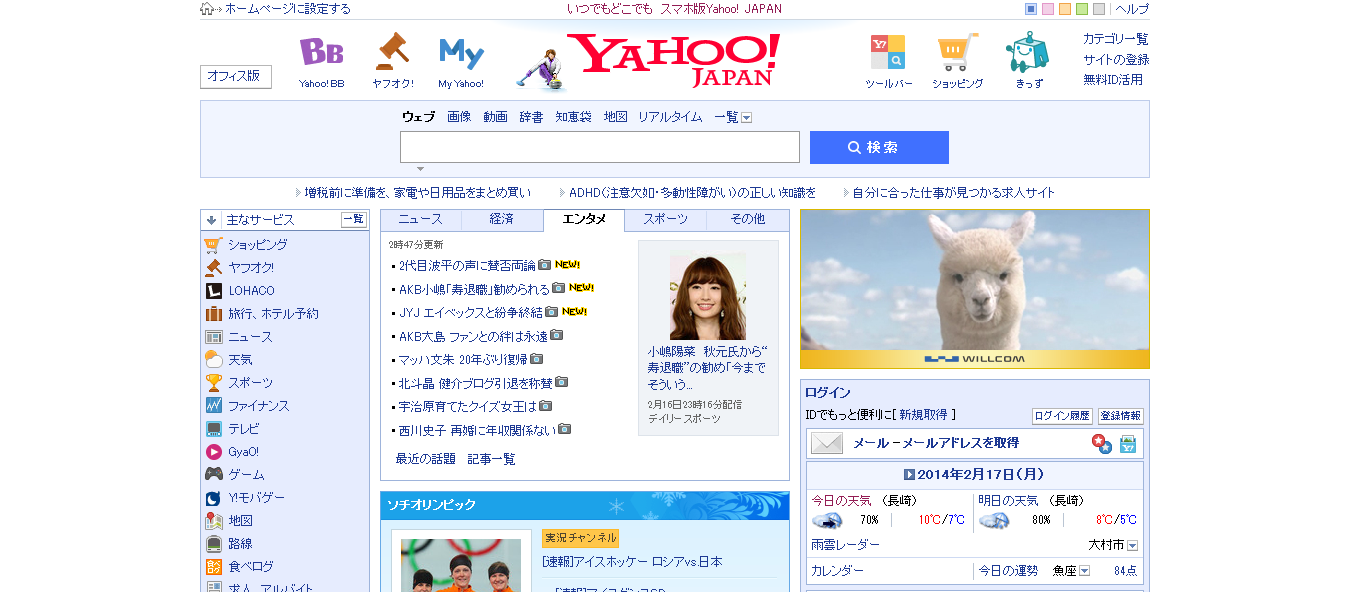The image size is (1349, 592).
Task: Click the 路線 train icon
Action: pyautogui.click(x=213, y=544)
